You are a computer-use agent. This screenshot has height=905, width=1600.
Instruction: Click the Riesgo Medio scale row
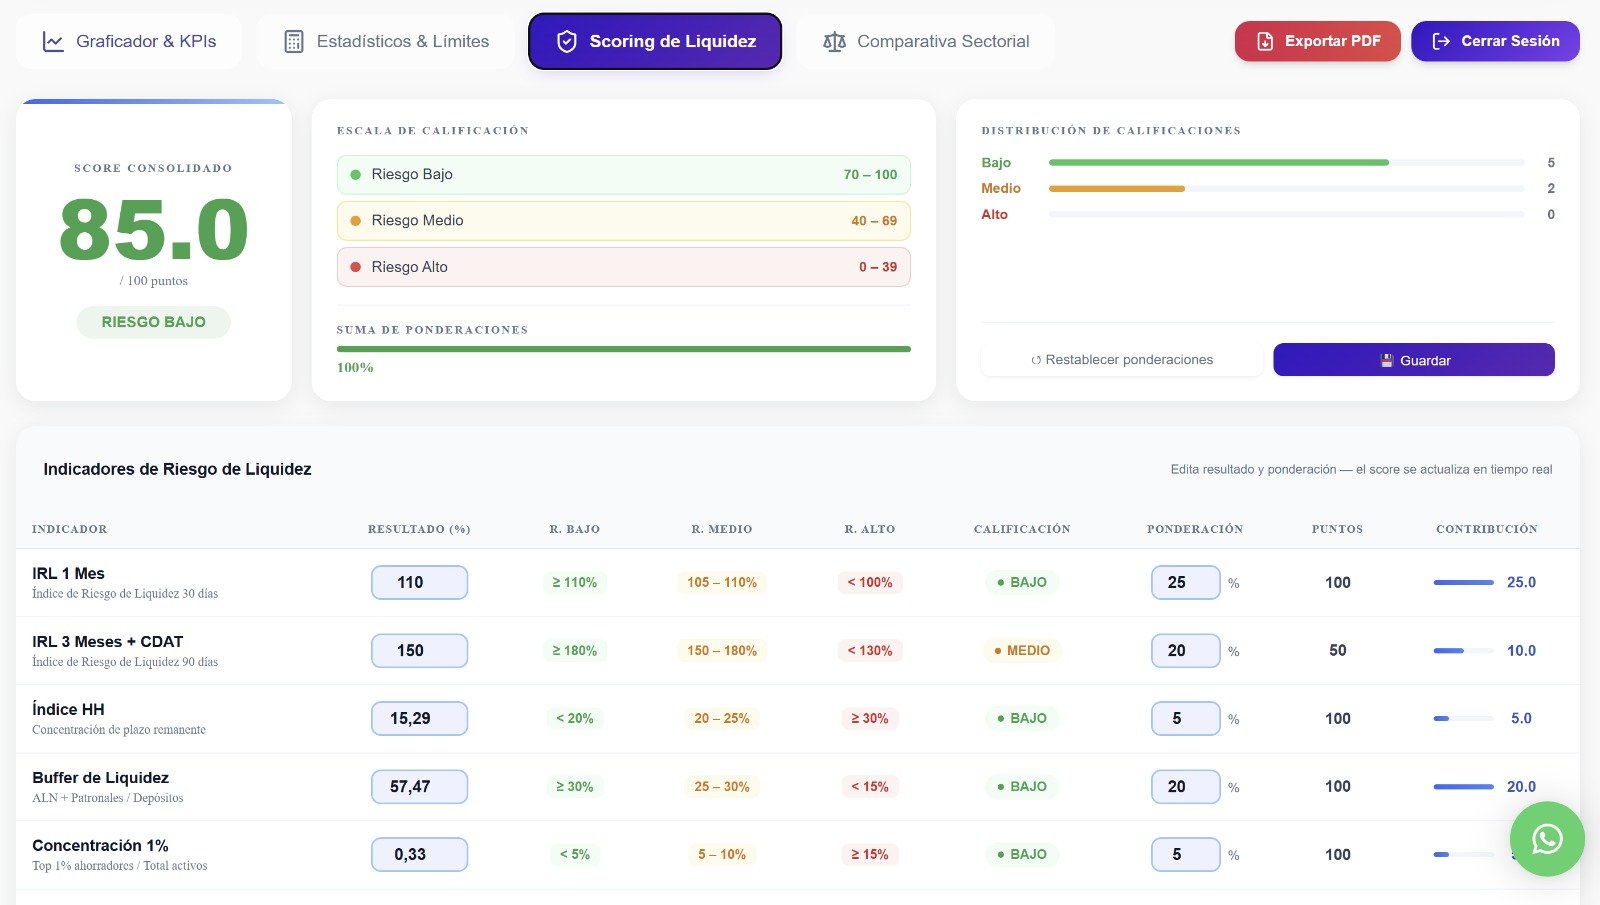coord(624,220)
